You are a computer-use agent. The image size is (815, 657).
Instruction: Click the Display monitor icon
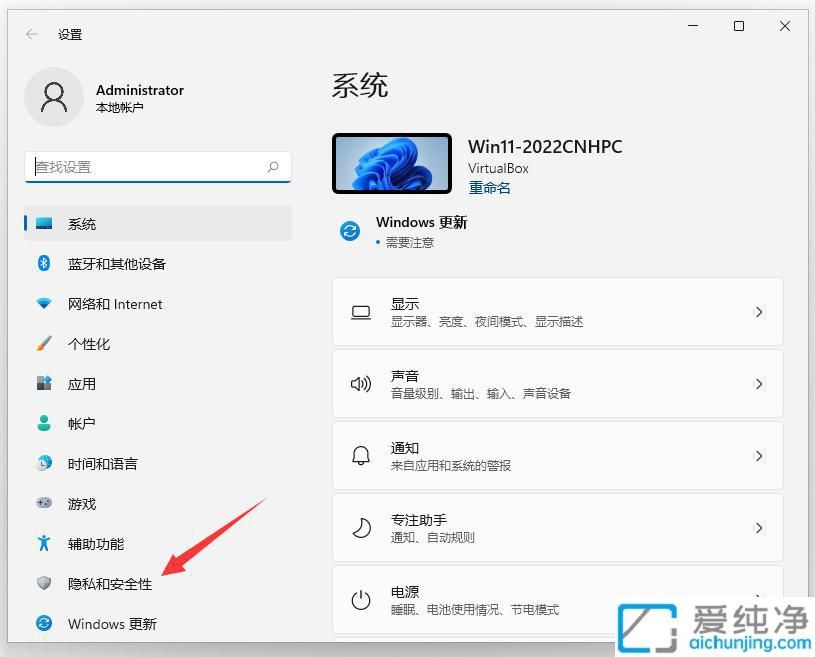[361, 311]
